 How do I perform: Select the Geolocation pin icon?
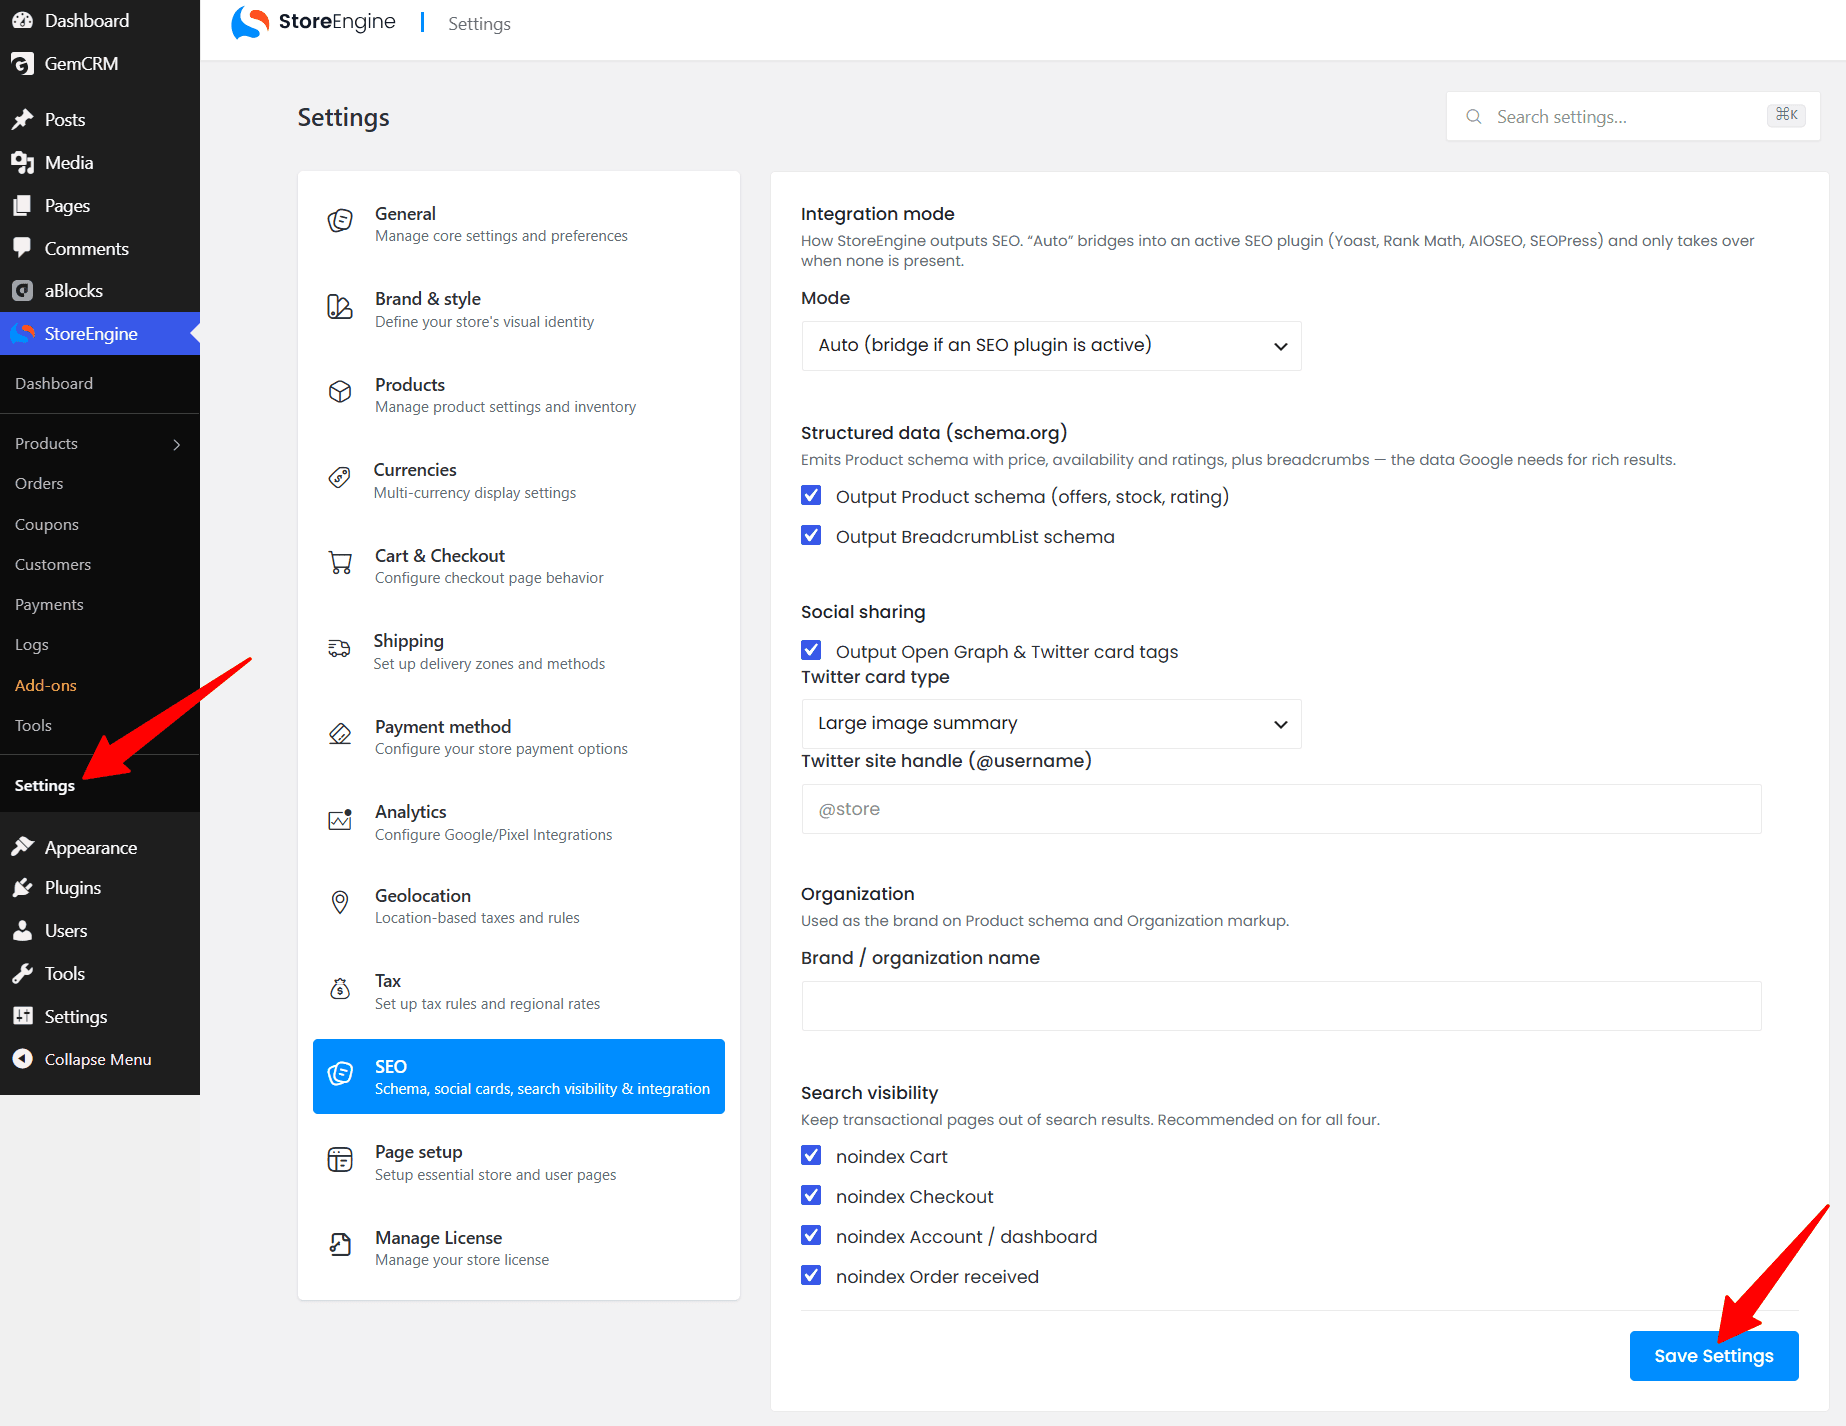coord(340,903)
